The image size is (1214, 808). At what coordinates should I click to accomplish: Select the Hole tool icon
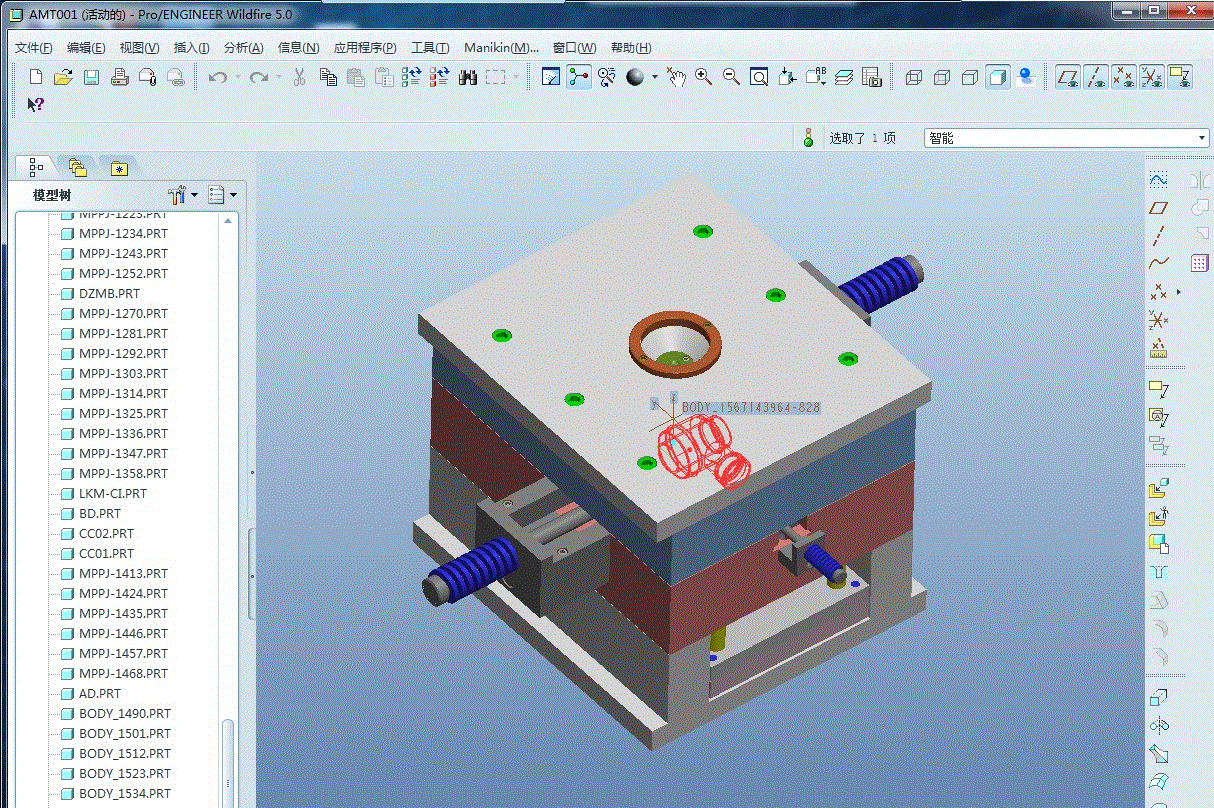1159,573
